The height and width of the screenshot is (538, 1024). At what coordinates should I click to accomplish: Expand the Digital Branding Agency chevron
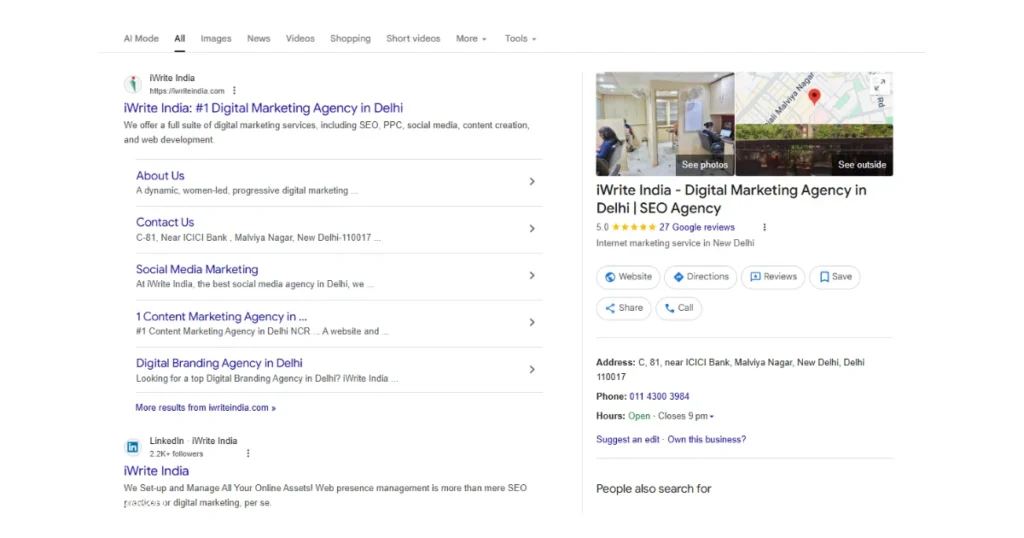click(532, 370)
